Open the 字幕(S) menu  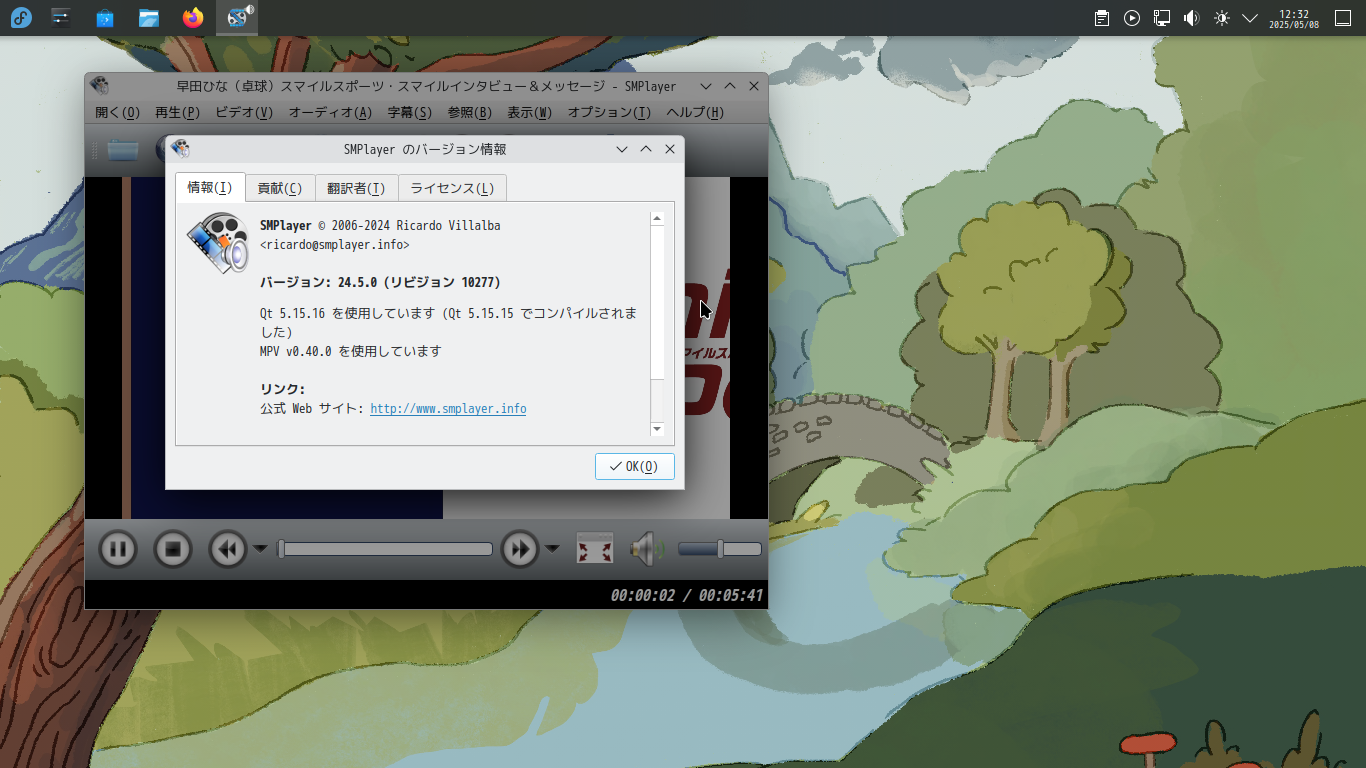[x=409, y=112]
